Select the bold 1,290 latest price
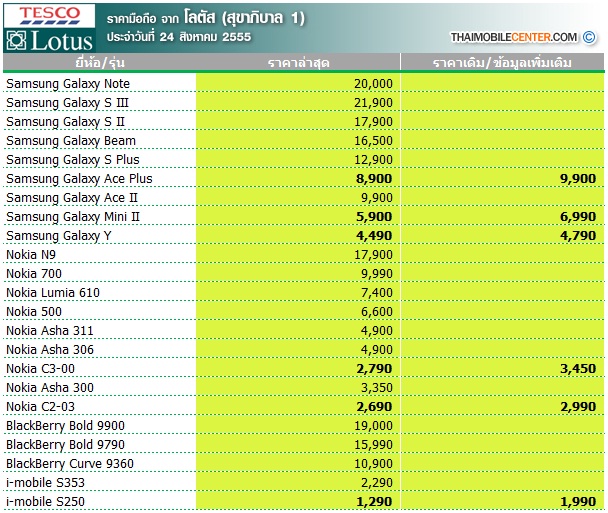 (374, 502)
